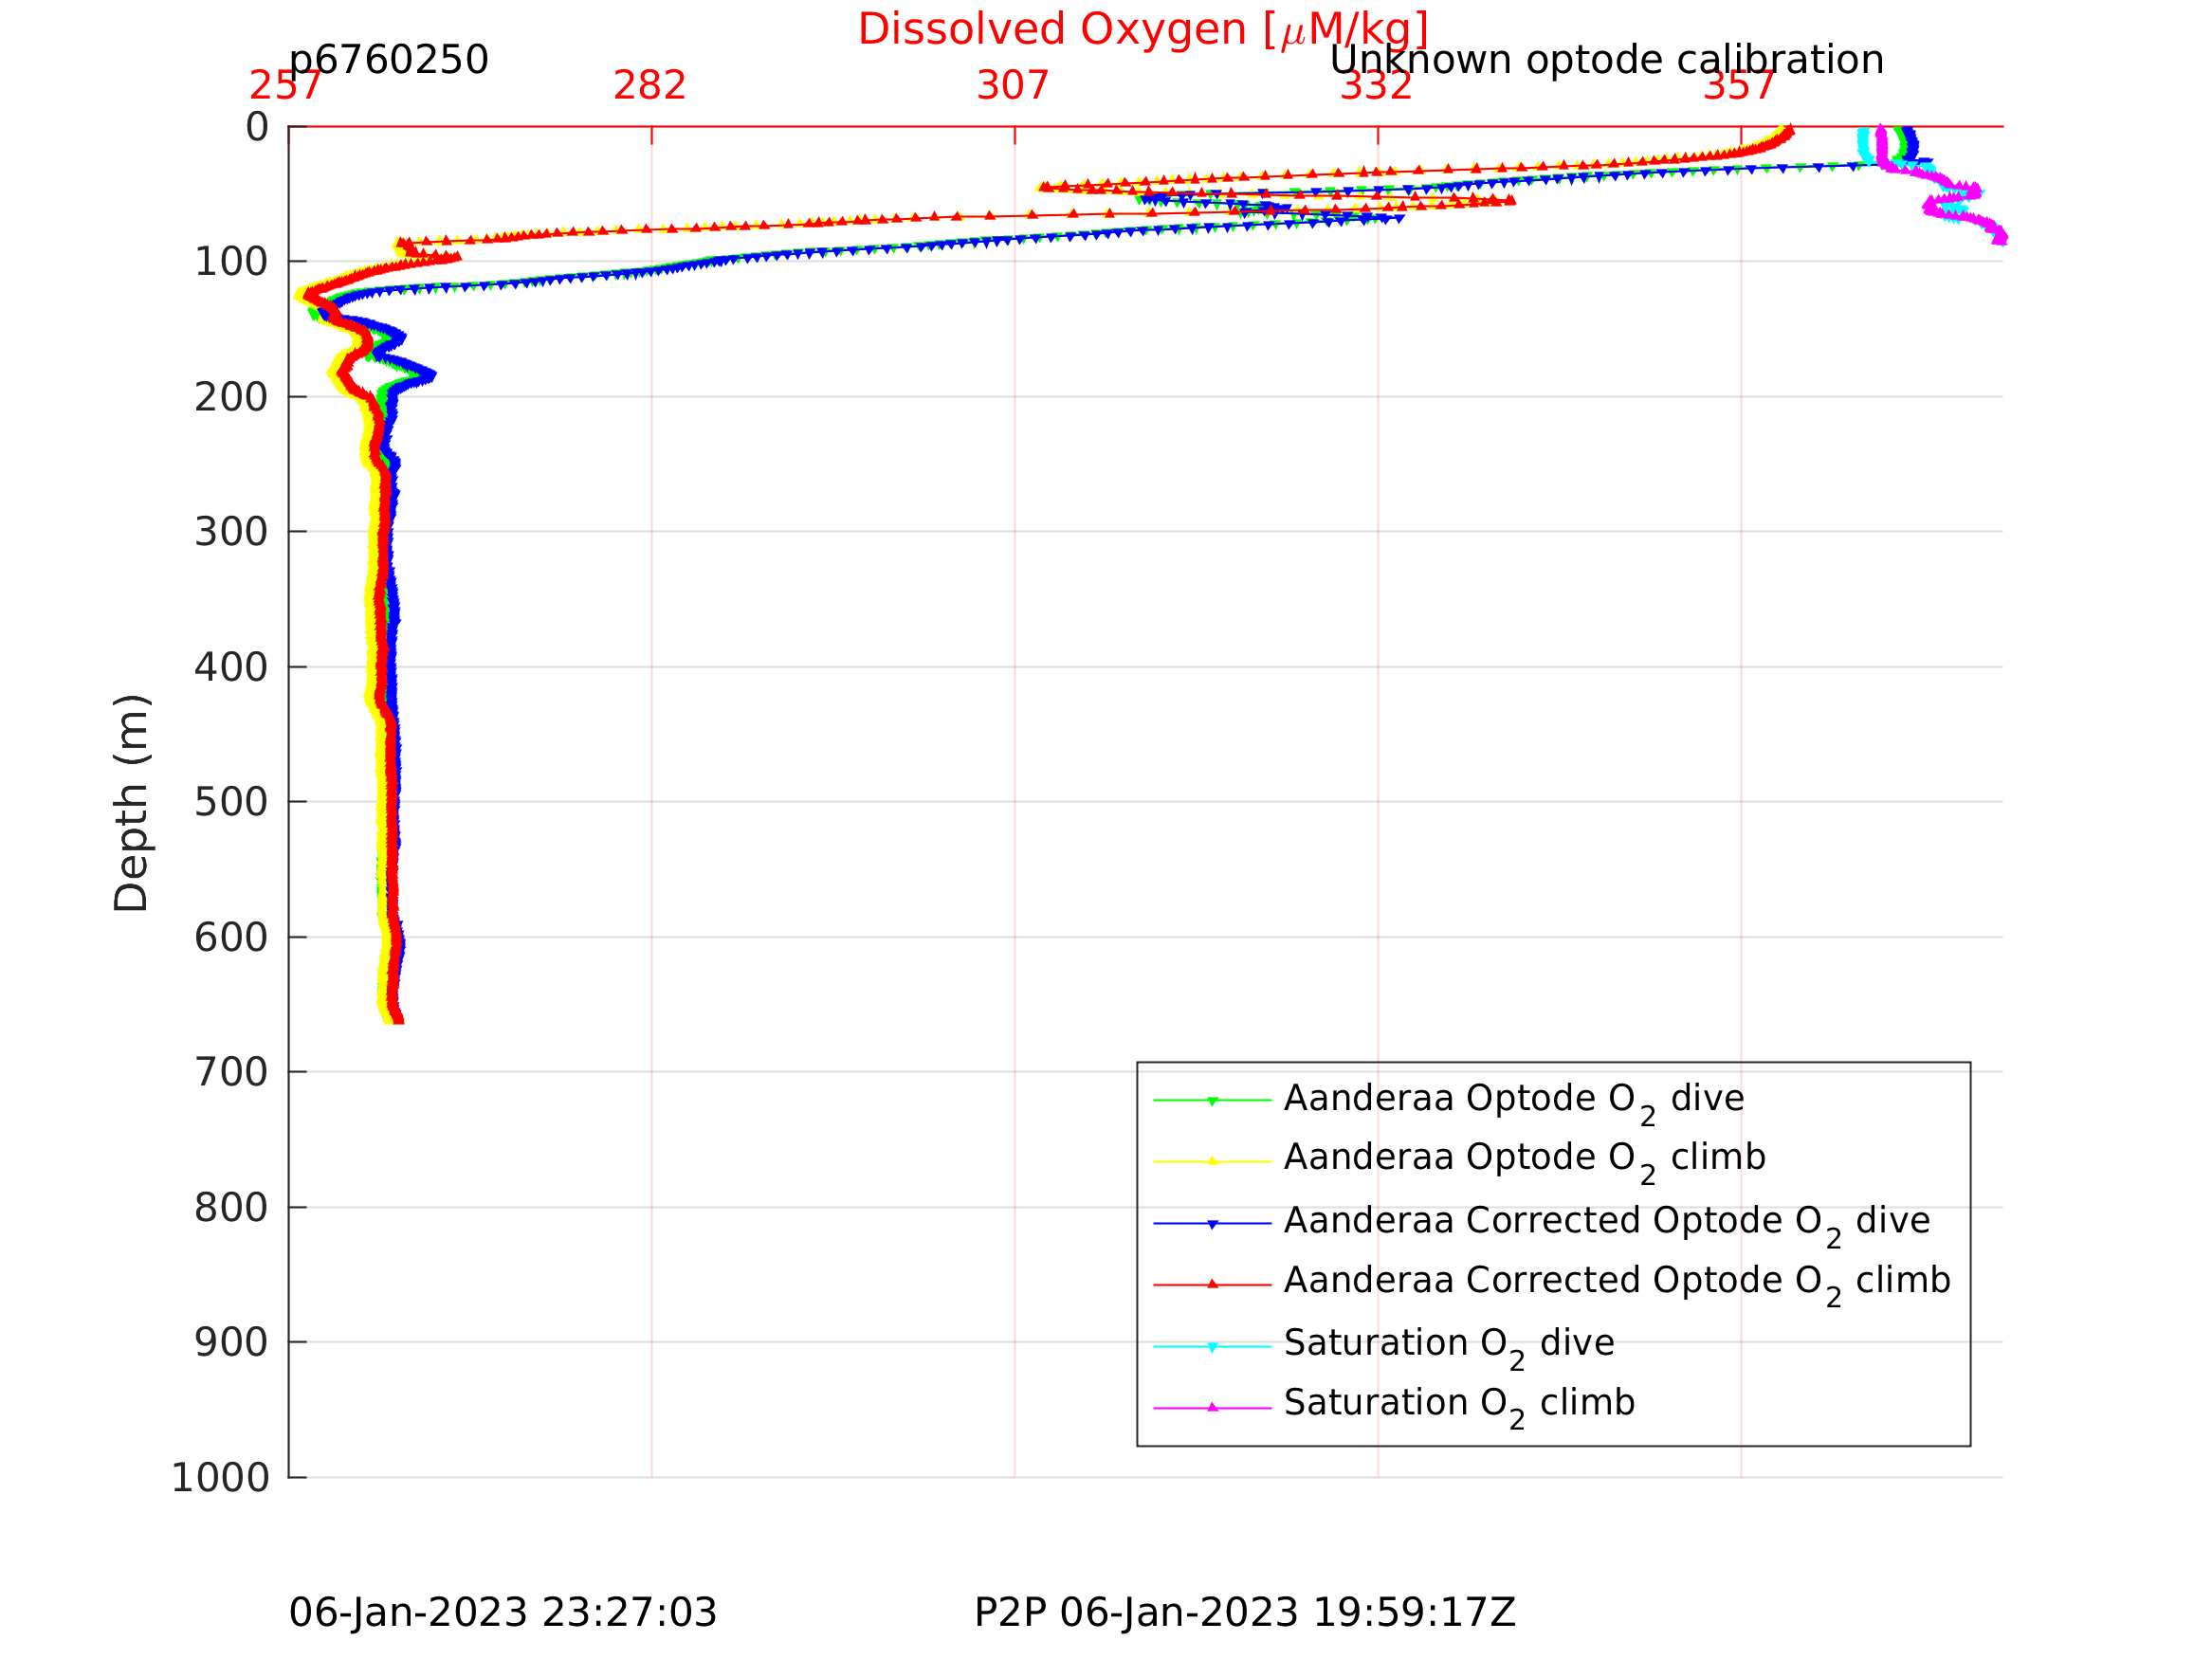Click the 'Depth (m)' y-axis label
The width and height of the screenshot is (2212, 1659).
[131, 803]
